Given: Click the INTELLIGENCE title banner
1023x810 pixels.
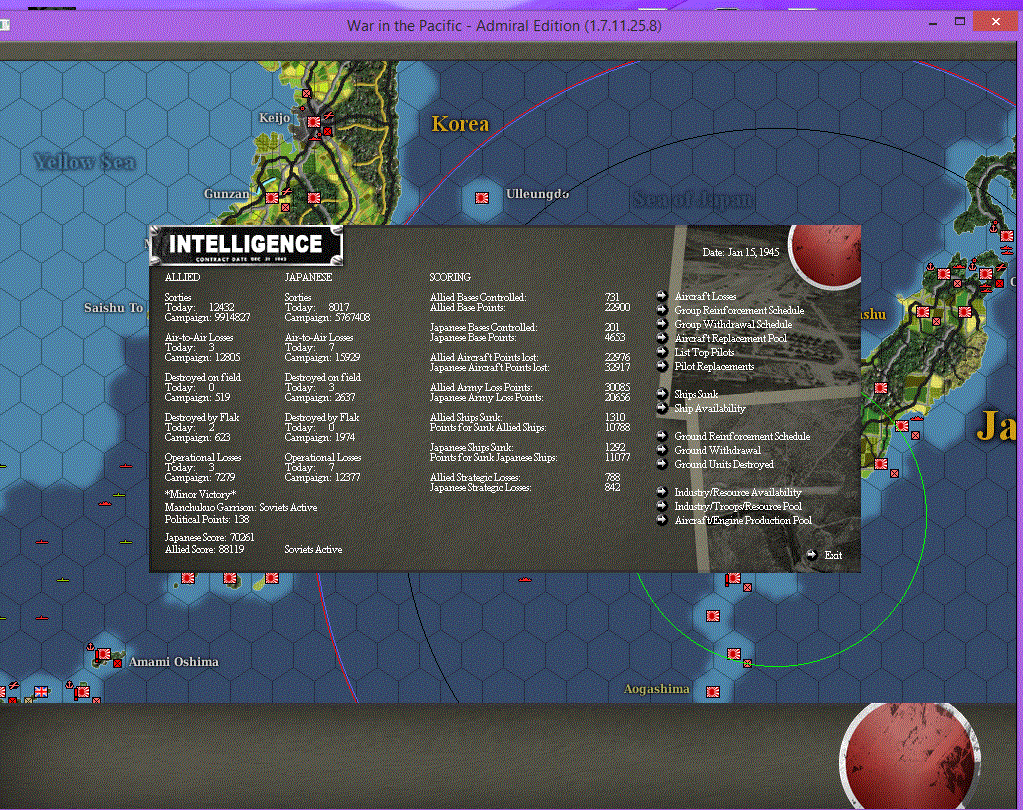Looking at the screenshot, I should 246,245.
